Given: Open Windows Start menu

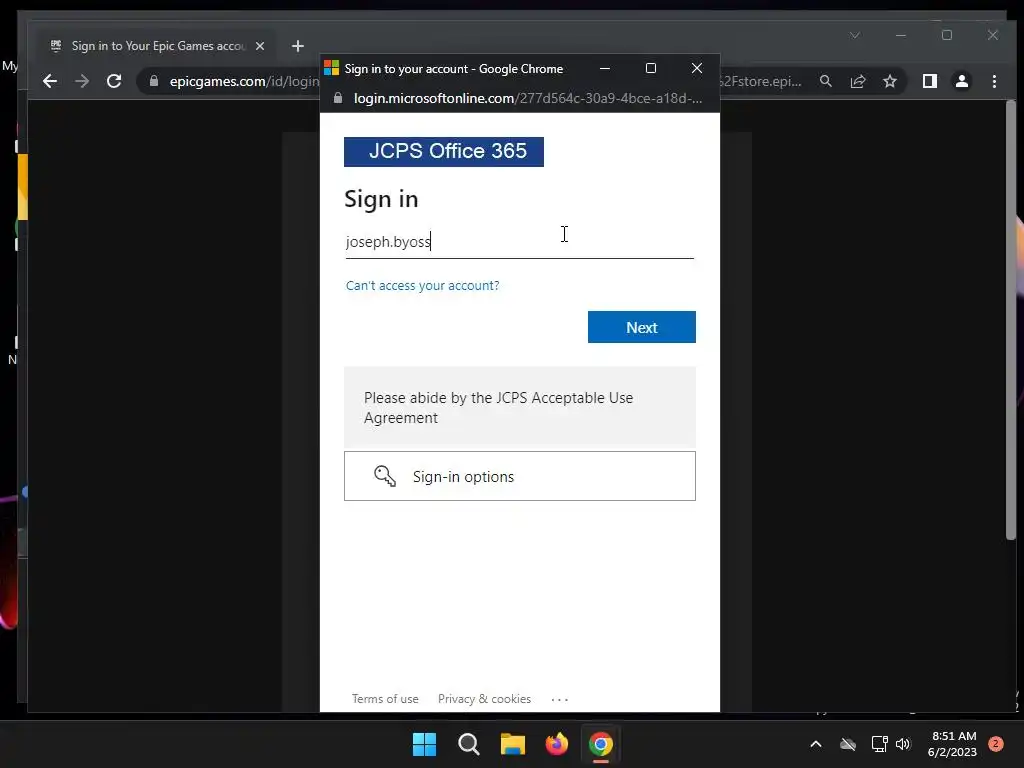Looking at the screenshot, I should pyautogui.click(x=424, y=744).
